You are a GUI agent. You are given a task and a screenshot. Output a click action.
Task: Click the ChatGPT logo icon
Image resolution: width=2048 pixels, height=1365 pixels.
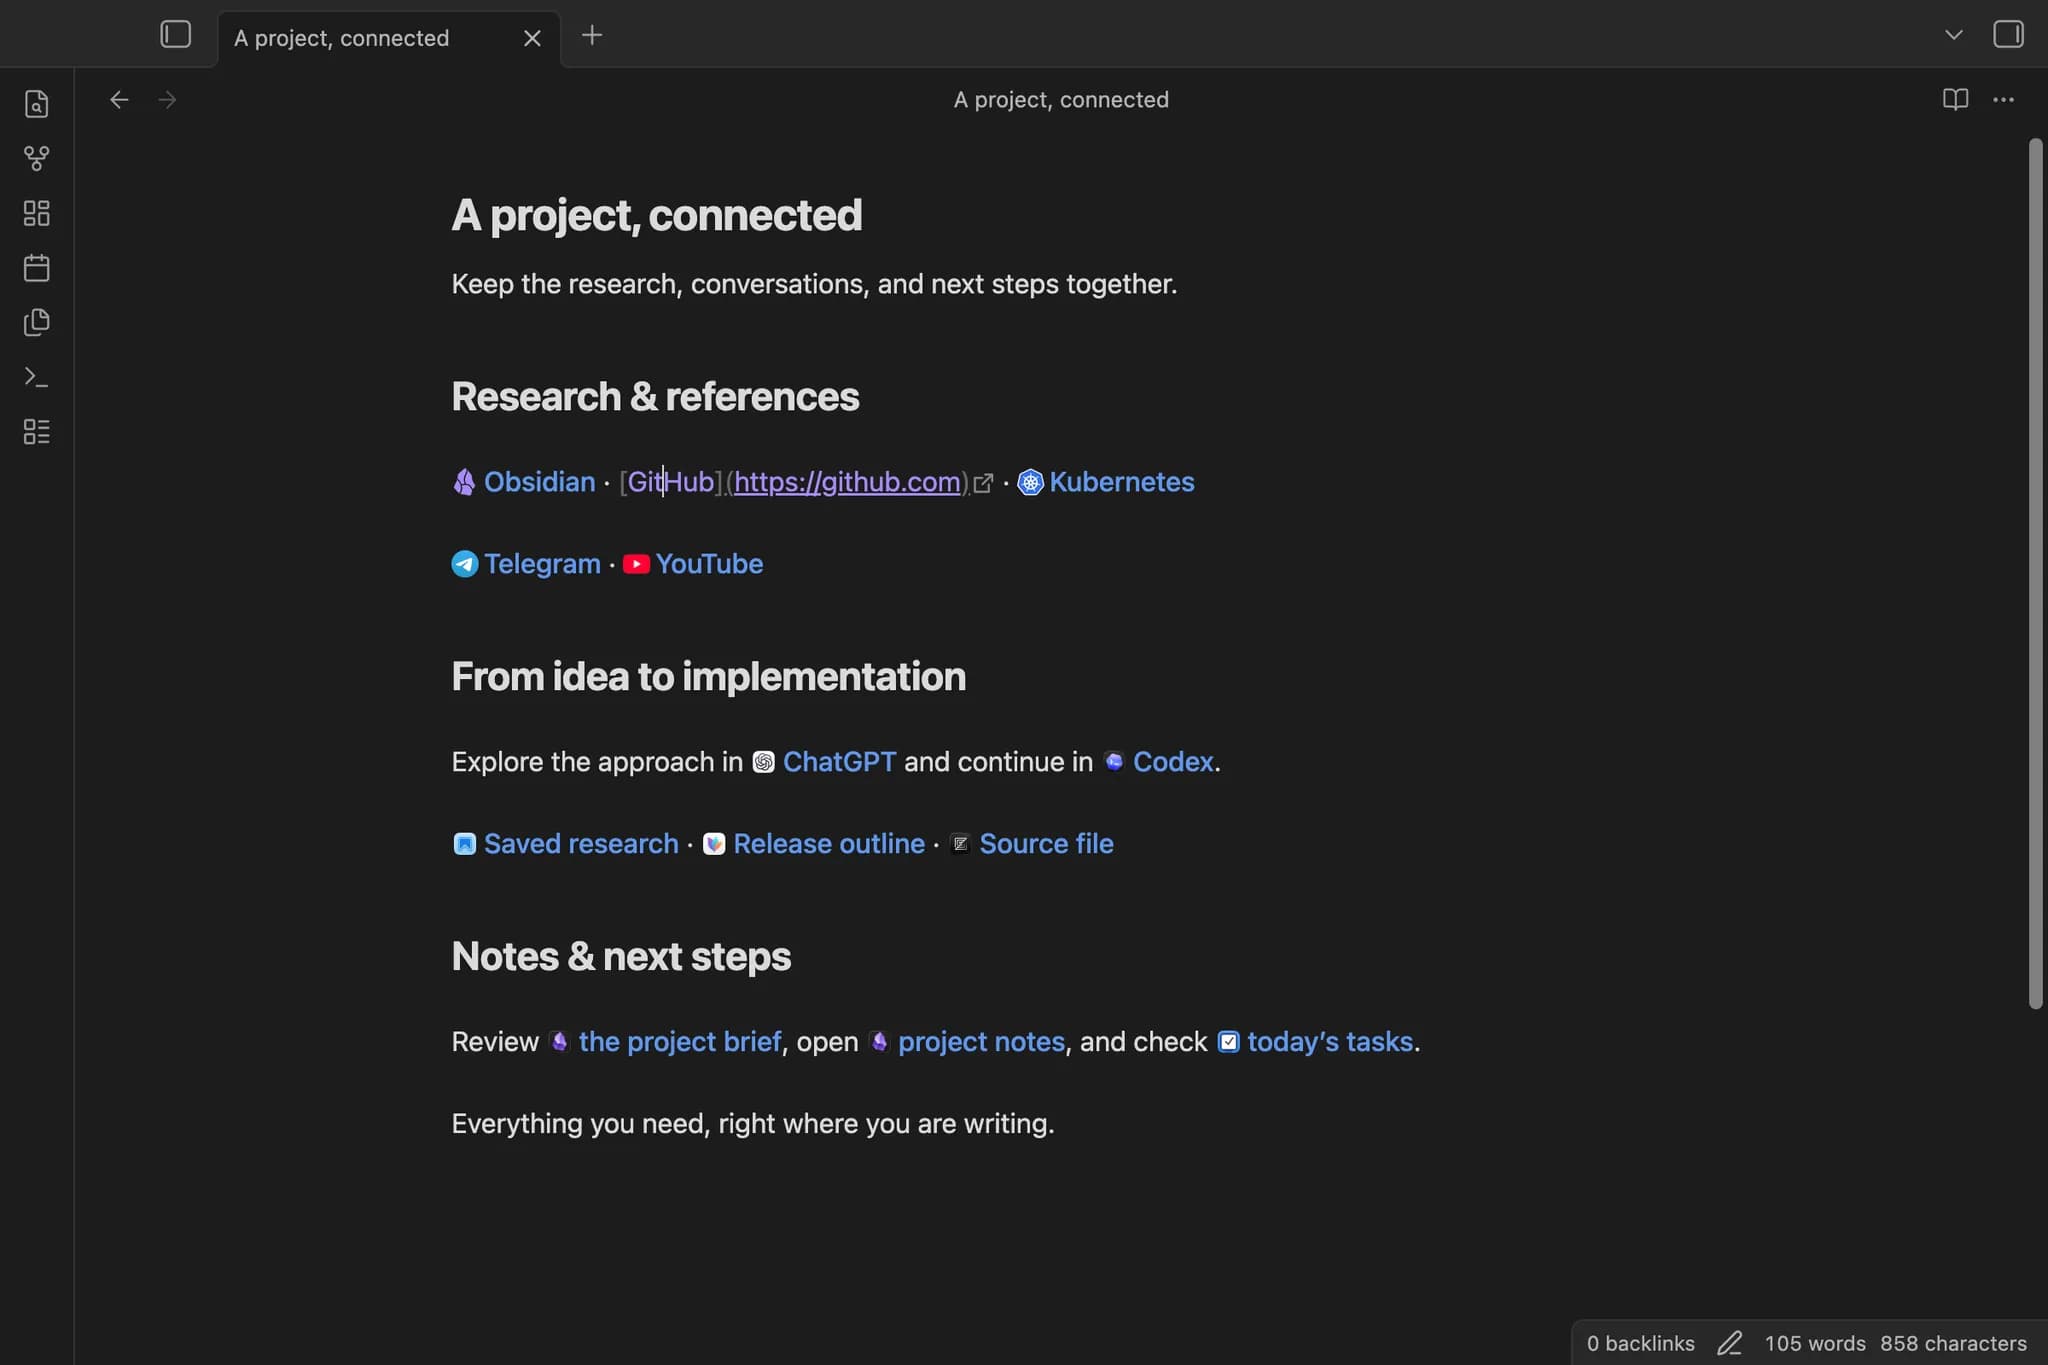[763, 762]
